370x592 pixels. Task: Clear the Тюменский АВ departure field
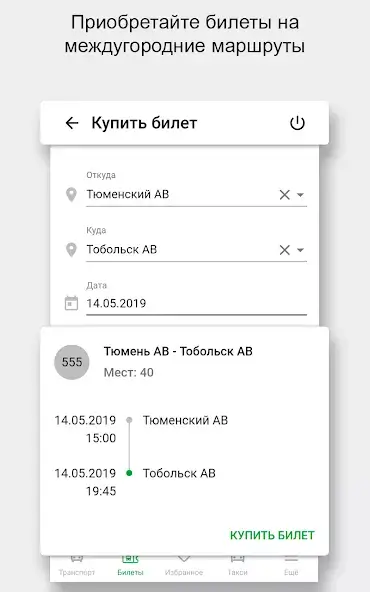(x=284, y=195)
